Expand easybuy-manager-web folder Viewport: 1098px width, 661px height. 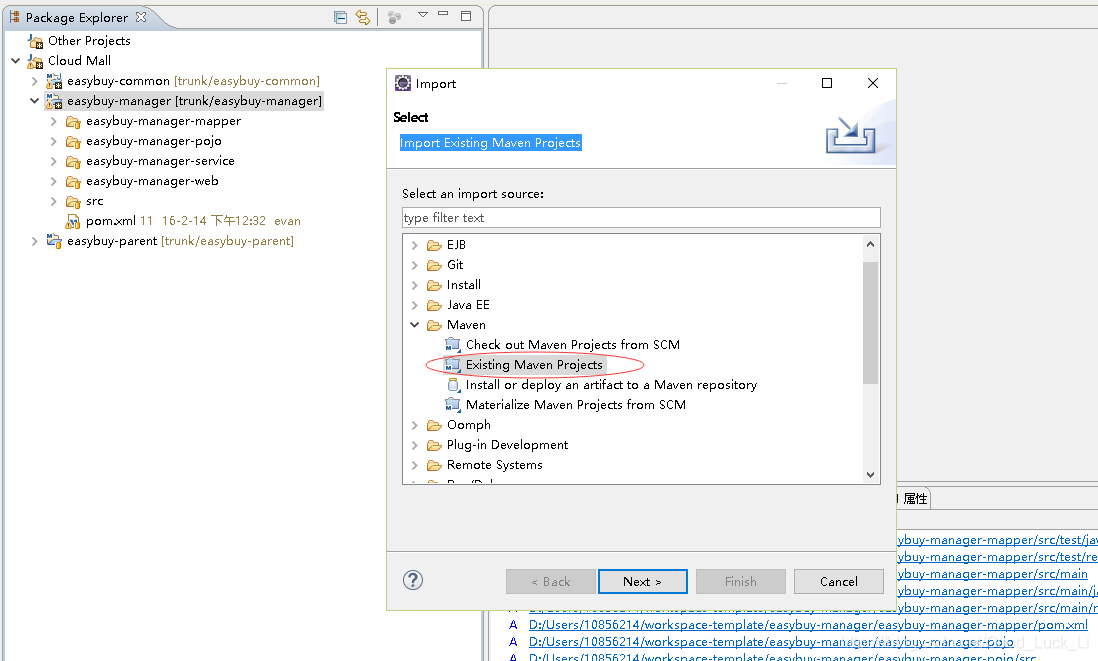(53, 181)
